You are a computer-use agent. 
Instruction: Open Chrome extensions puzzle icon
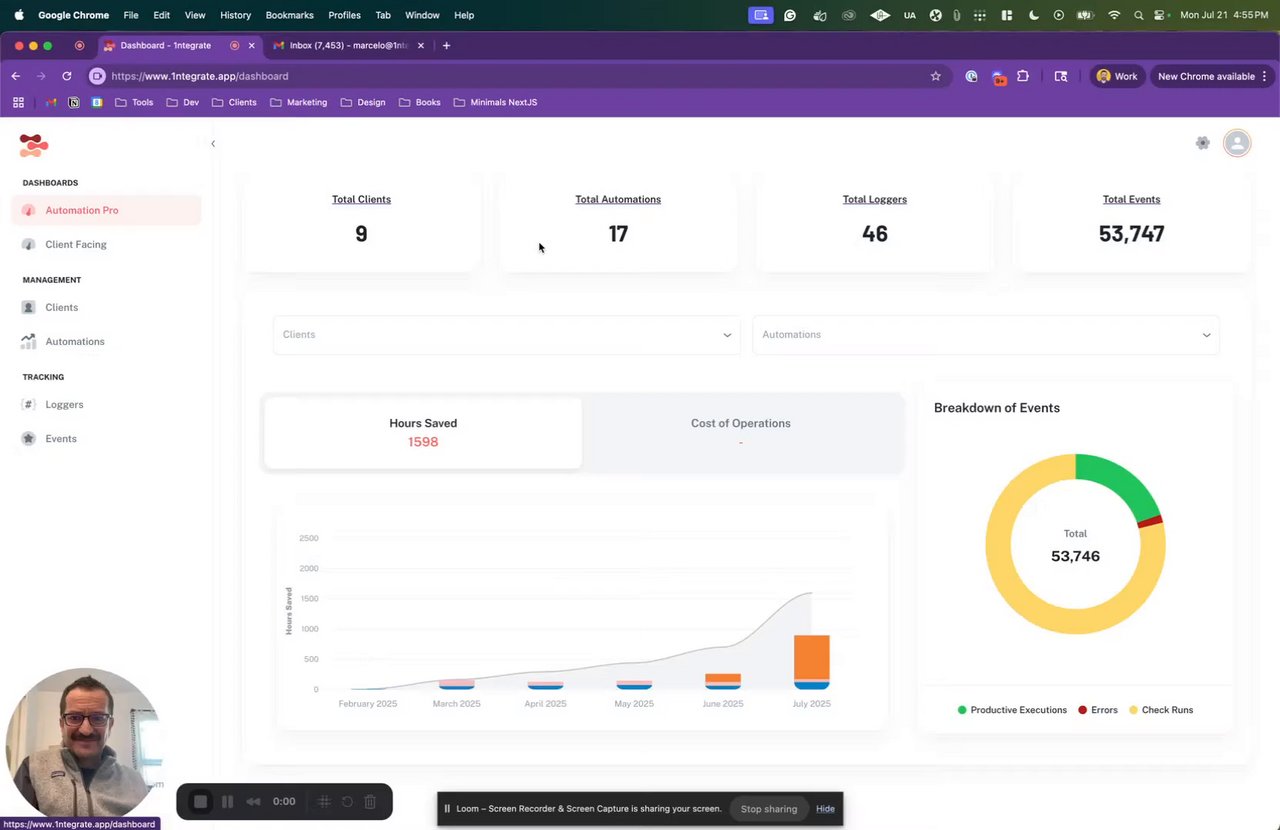pos(1023,76)
